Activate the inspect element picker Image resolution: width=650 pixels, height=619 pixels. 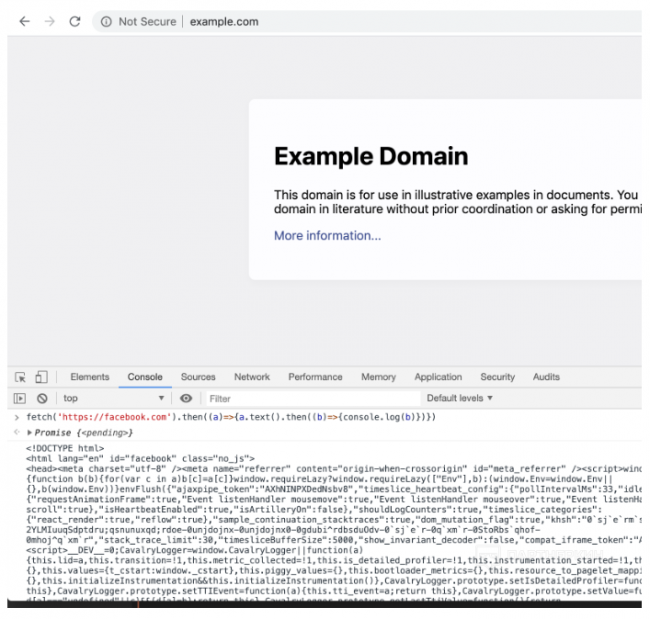pos(21,377)
